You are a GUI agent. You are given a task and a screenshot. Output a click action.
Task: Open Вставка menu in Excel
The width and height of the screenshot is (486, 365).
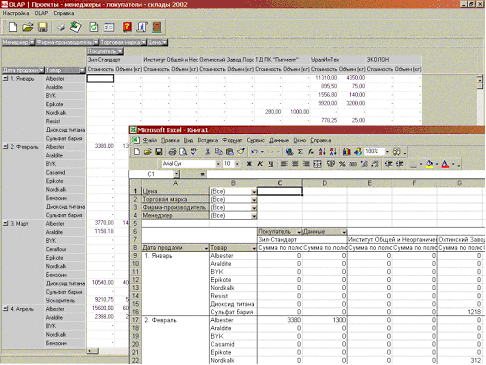click(x=207, y=140)
